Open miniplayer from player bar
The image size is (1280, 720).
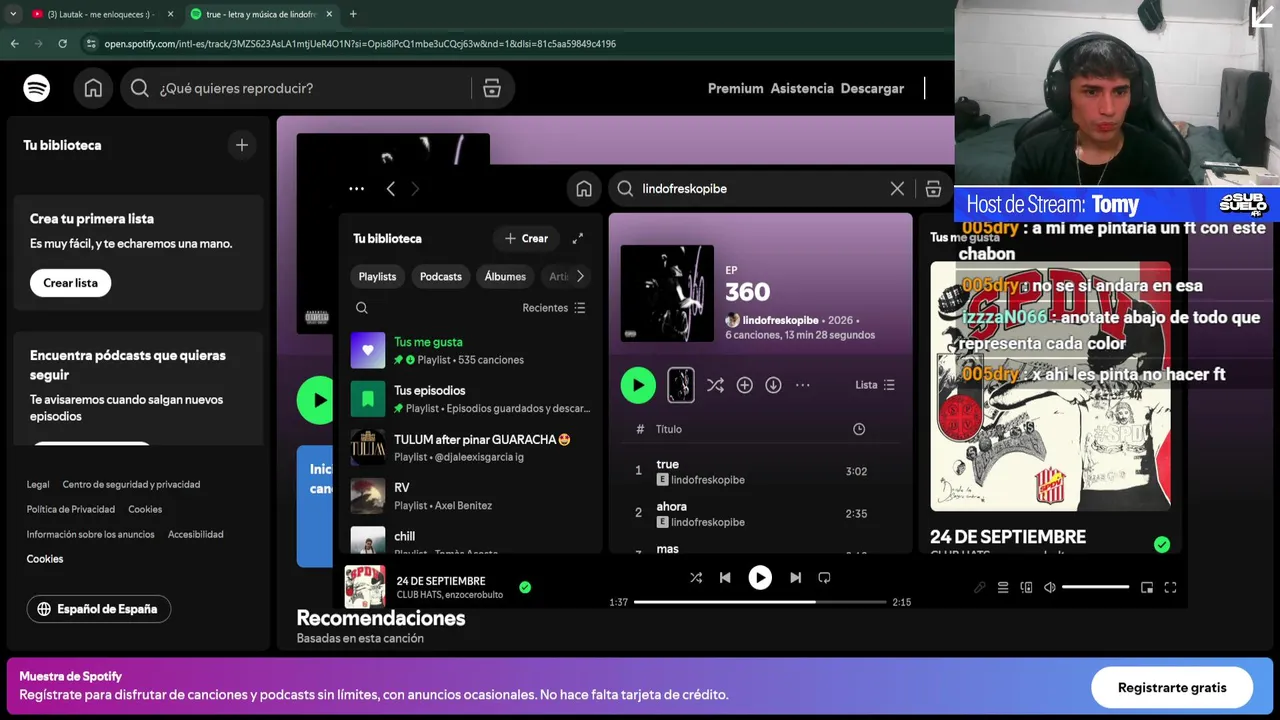tap(1147, 587)
